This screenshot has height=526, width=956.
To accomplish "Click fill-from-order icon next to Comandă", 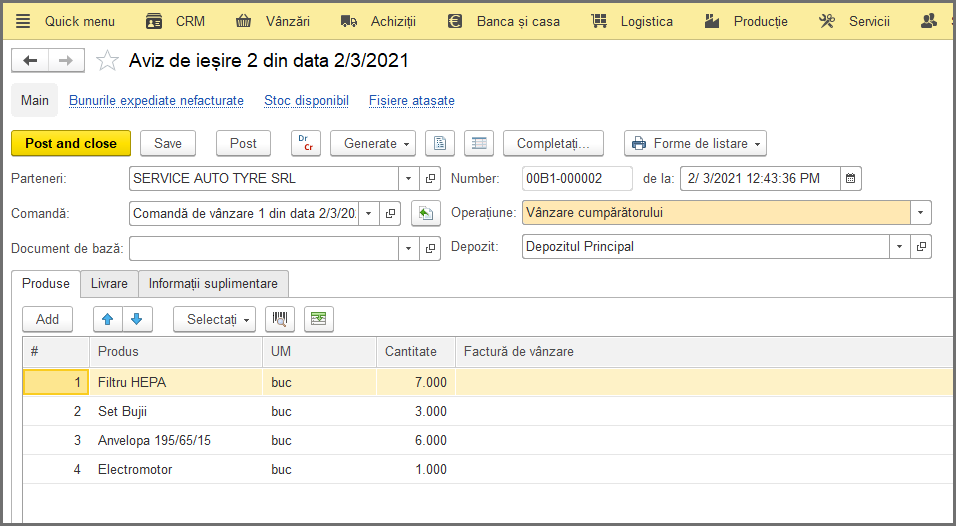I will pos(426,213).
